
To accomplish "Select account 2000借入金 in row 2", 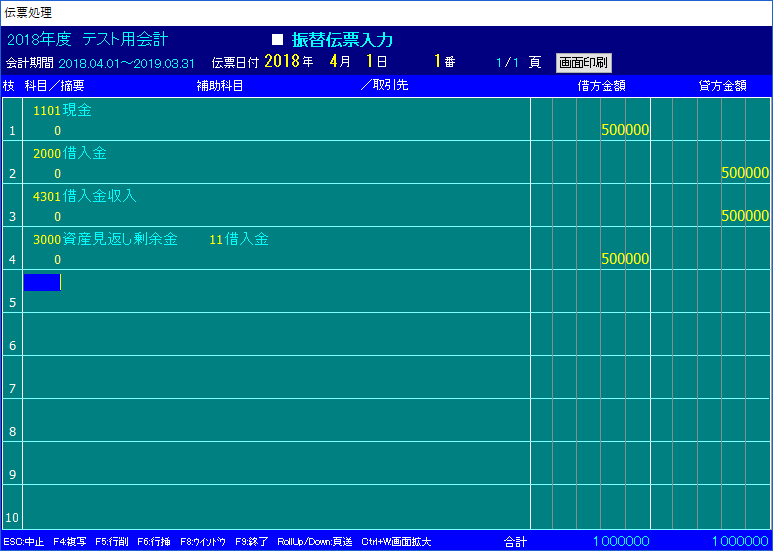I will click(x=70, y=153).
